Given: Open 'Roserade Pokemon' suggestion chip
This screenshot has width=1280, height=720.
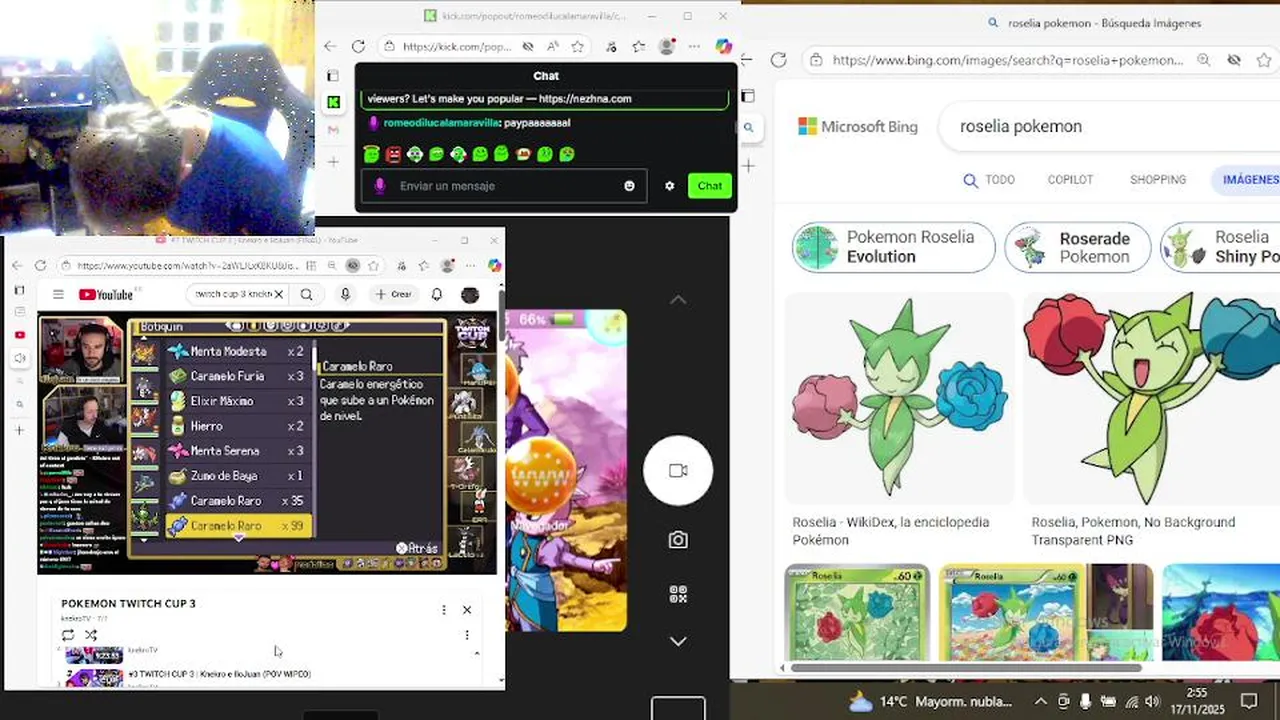Looking at the screenshot, I should click(1078, 247).
